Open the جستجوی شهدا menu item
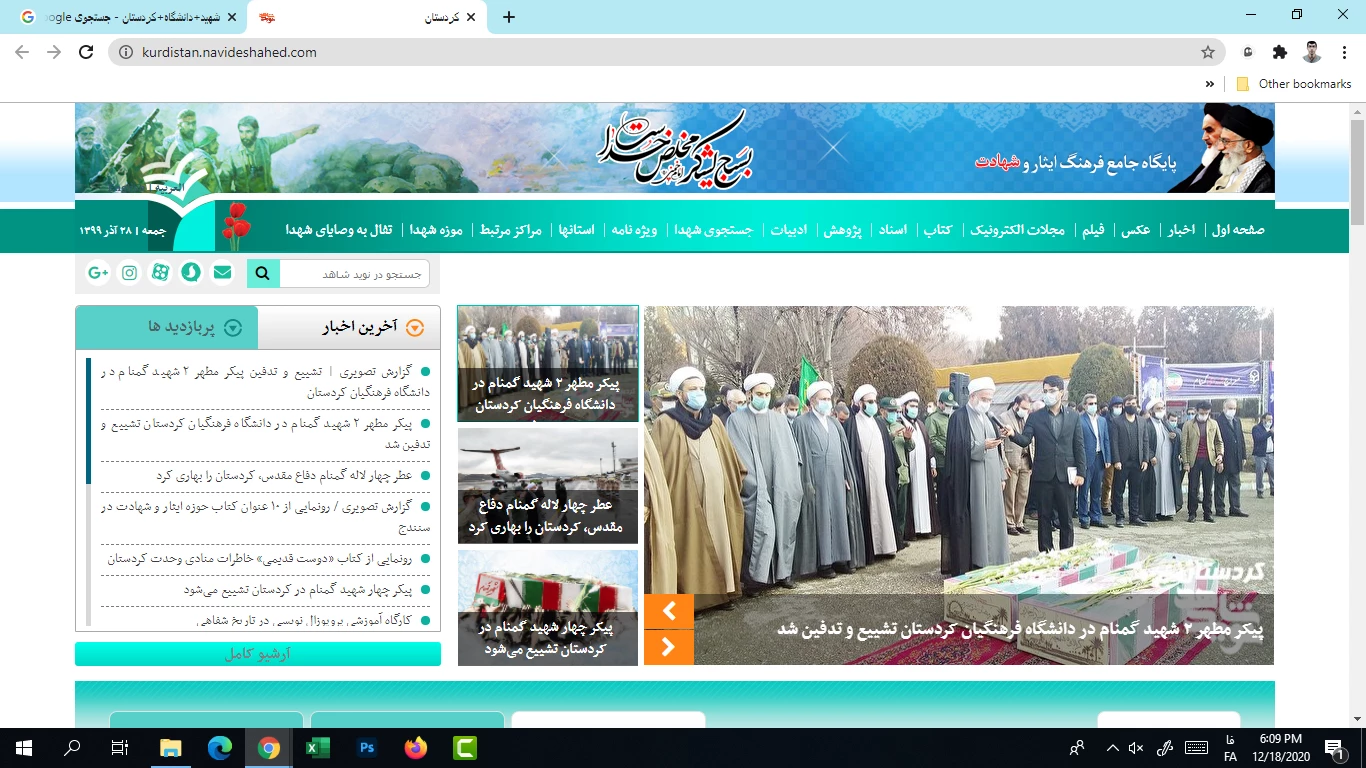 click(713, 230)
